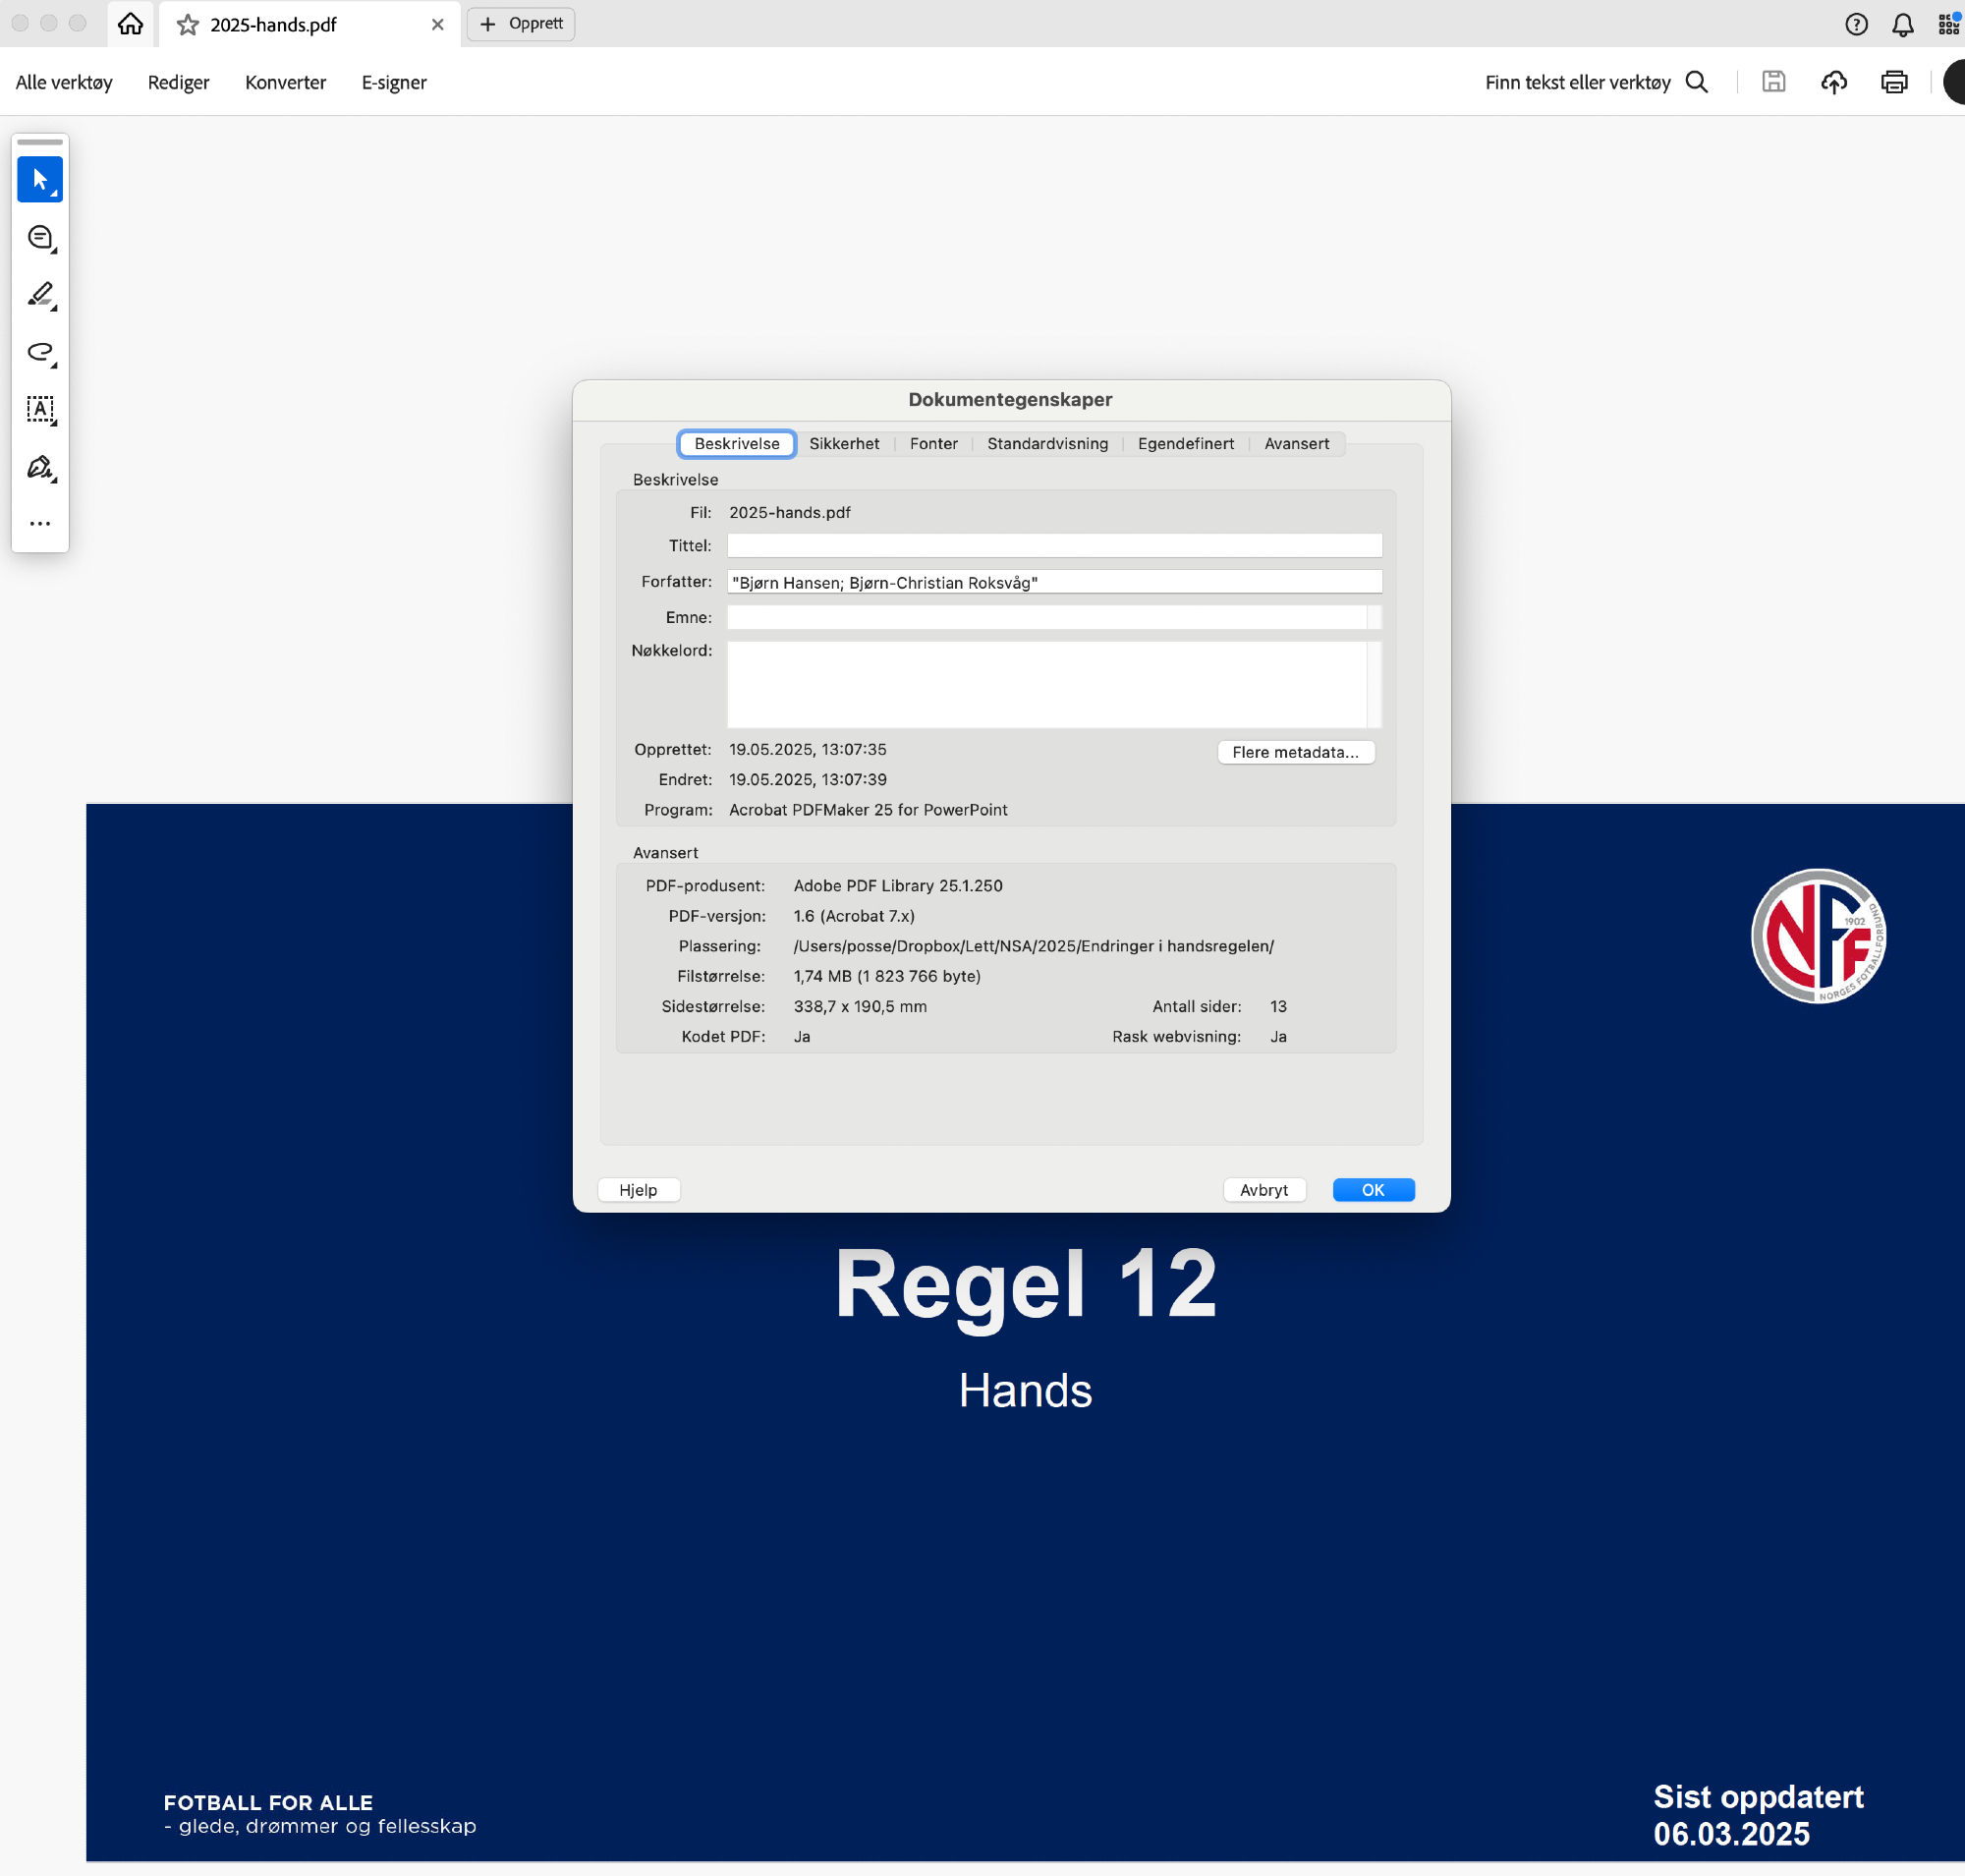Show more tools via three dots
Viewport: 1965px width, 1876px height.
40,524
